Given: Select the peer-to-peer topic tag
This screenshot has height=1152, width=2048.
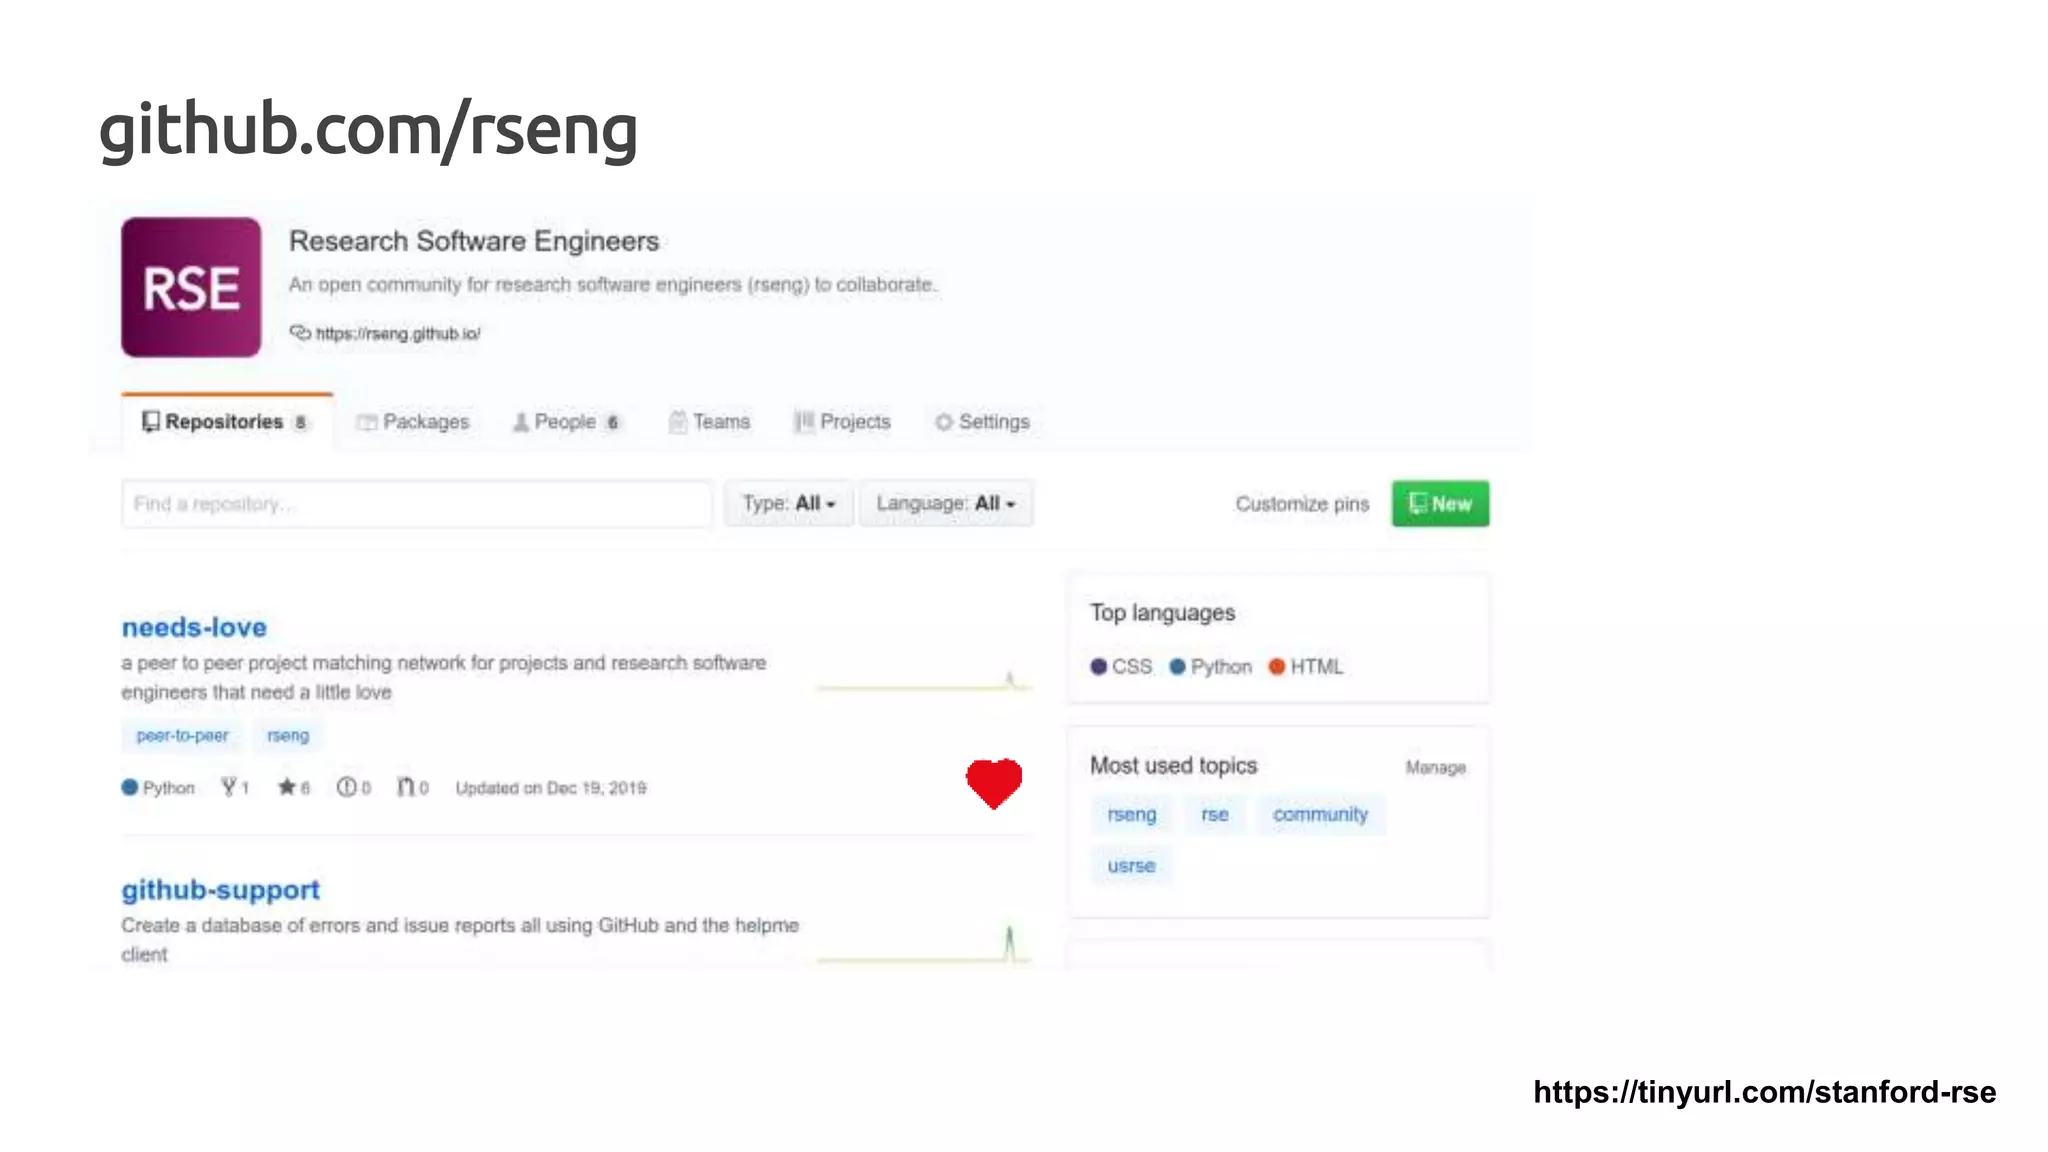Looking at the screenshot, I should click(x=182, y=736).
